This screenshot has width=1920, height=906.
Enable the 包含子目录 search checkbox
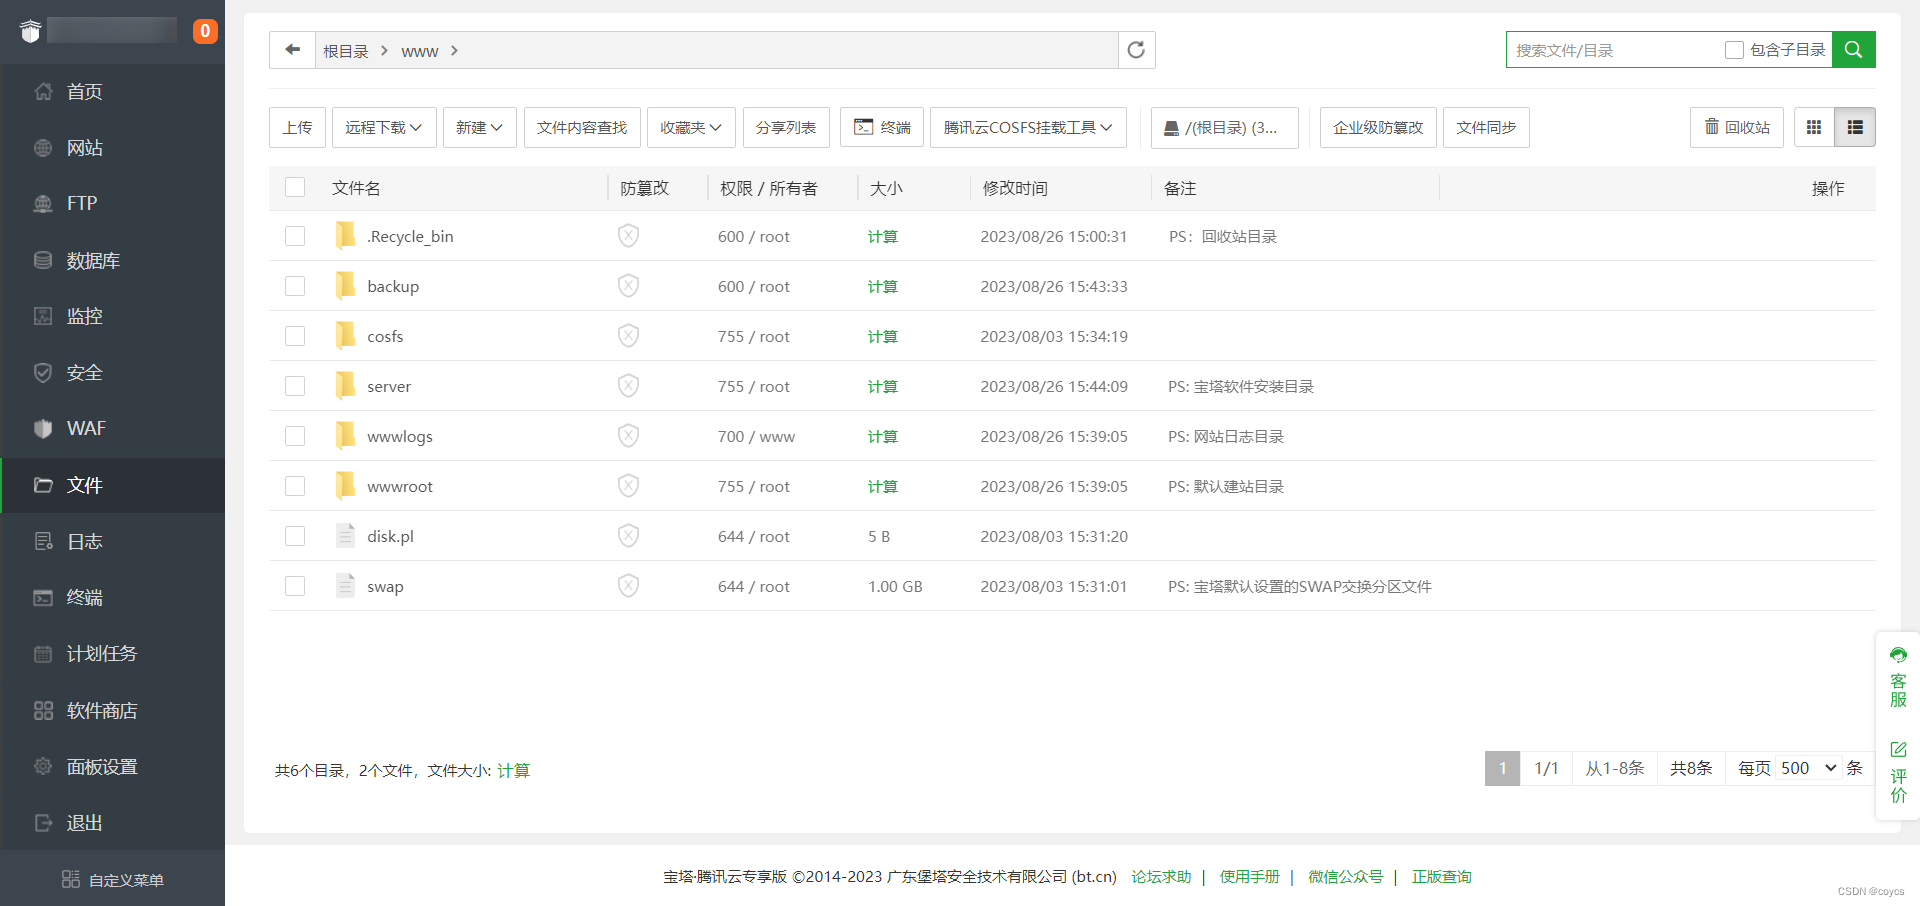coord(1734,50)
